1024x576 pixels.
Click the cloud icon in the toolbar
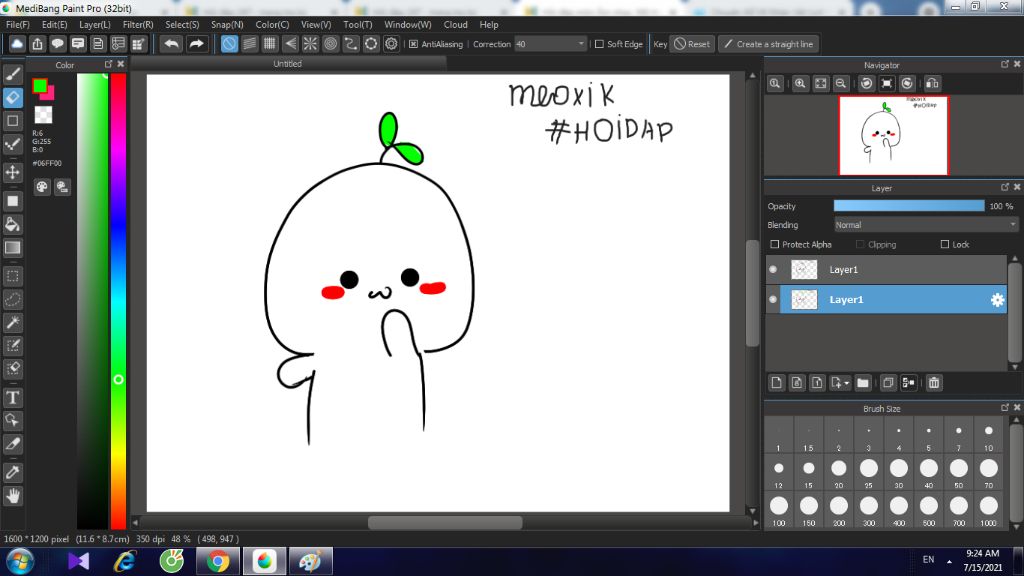point(17,44)
